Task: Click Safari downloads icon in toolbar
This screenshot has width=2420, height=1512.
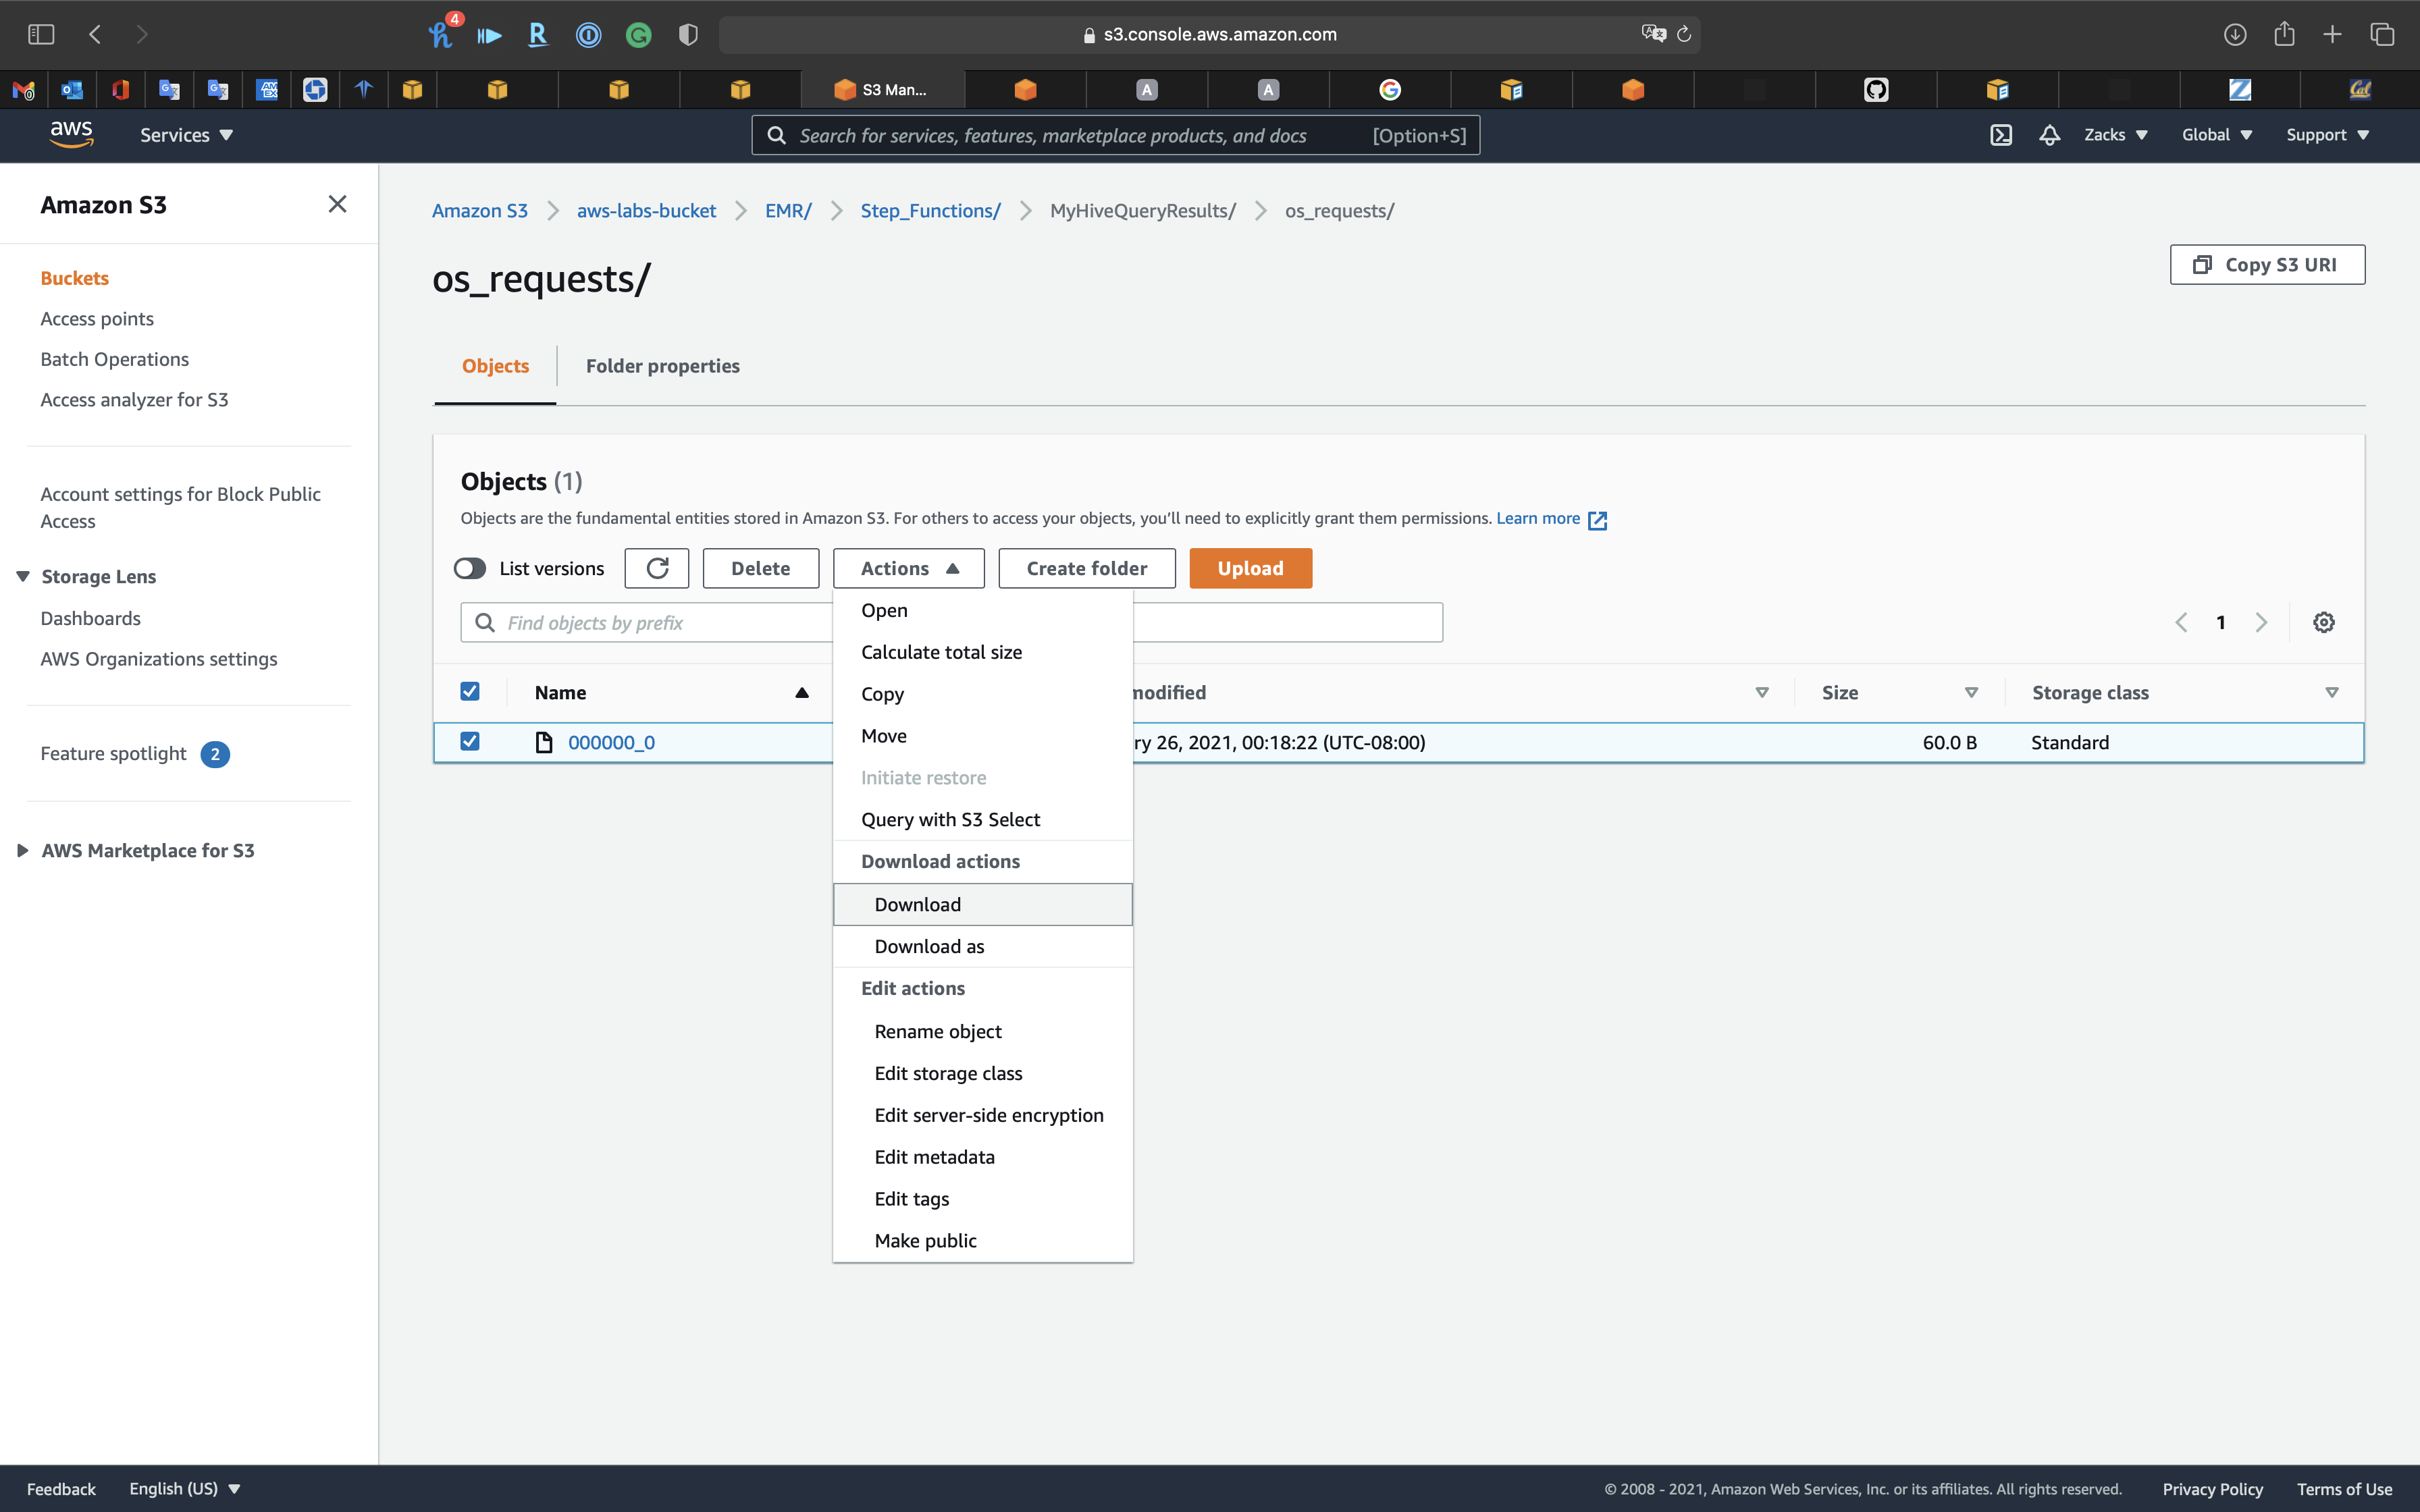Action: pyautogui.click(x=2234, y=35)
